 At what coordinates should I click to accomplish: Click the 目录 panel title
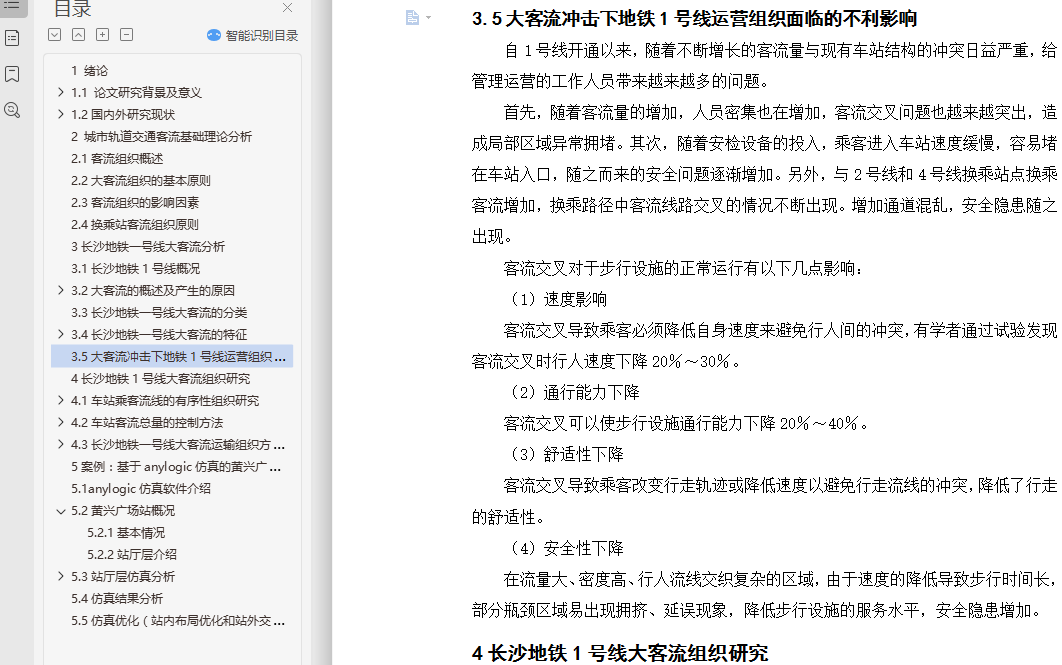tap(72, 8)
